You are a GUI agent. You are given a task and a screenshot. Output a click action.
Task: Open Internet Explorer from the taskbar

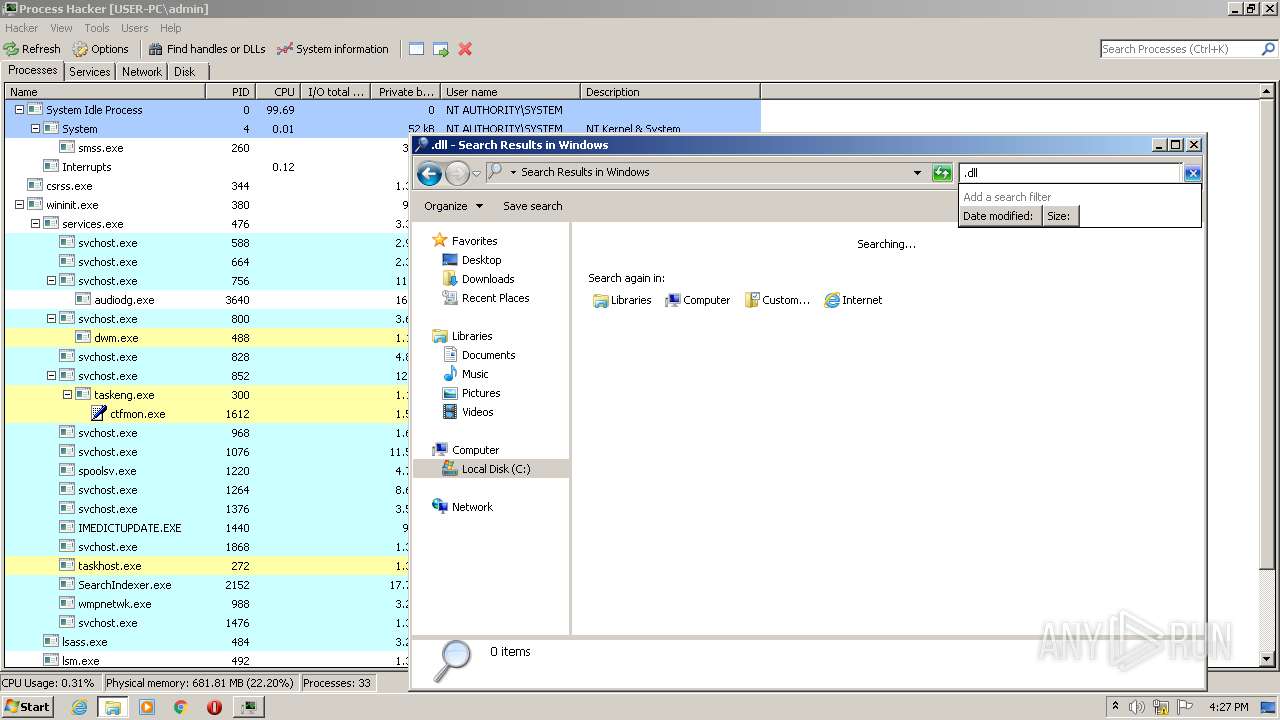pos(79,707)
